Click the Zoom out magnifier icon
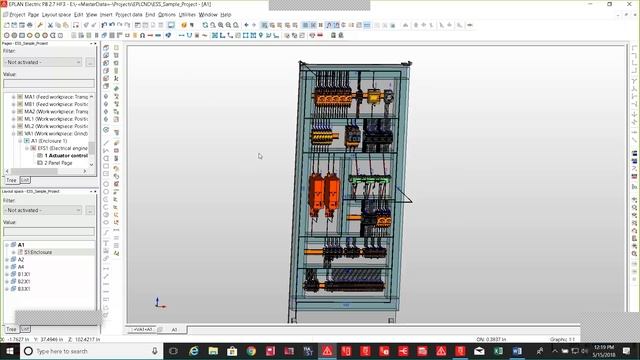640x360 pixels. click(x=228, y=25)
